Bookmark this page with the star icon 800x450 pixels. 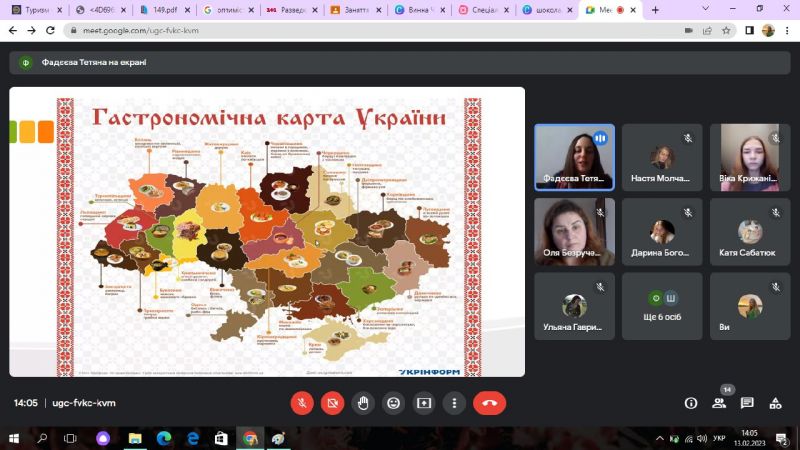click(x=726, y=31)
